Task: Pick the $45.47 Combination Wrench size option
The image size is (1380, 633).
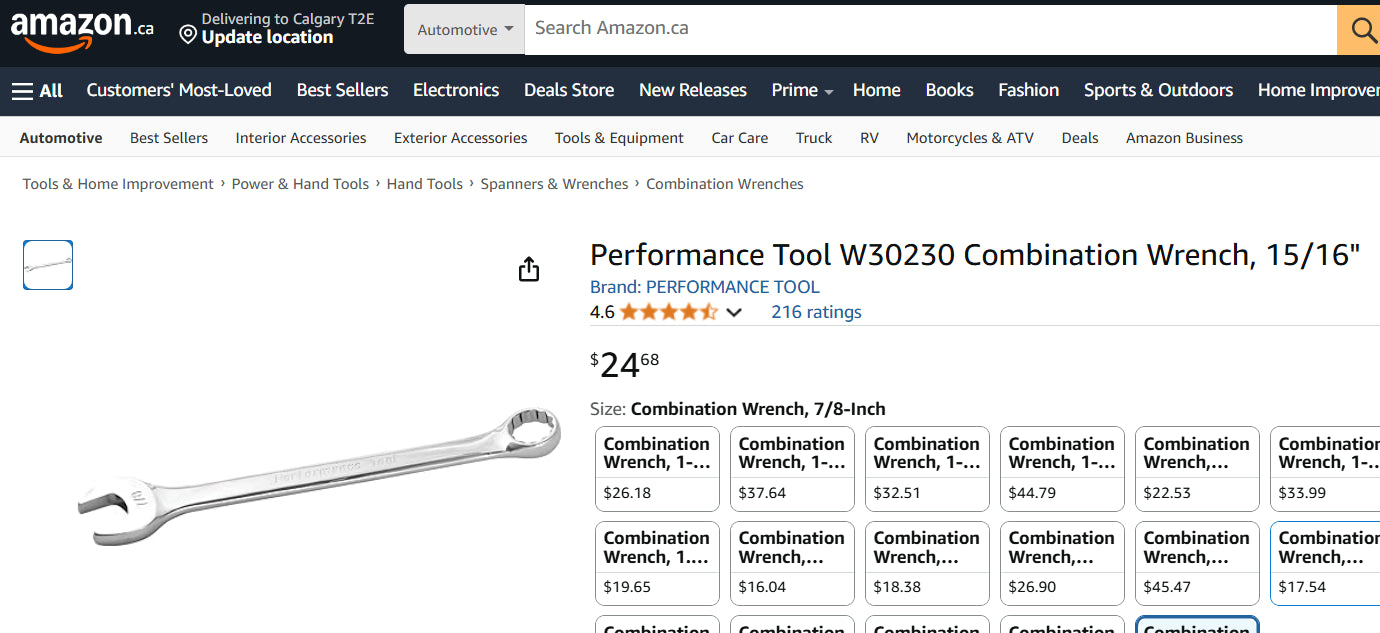Action: pyautogui.click(x=1197, y=563)
